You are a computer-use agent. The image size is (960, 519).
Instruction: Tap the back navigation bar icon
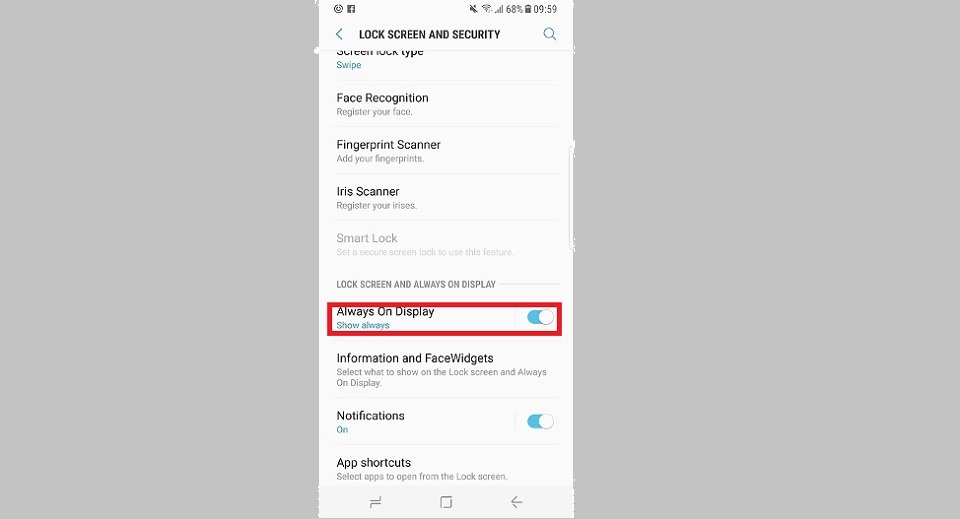(x=516, y=502)
